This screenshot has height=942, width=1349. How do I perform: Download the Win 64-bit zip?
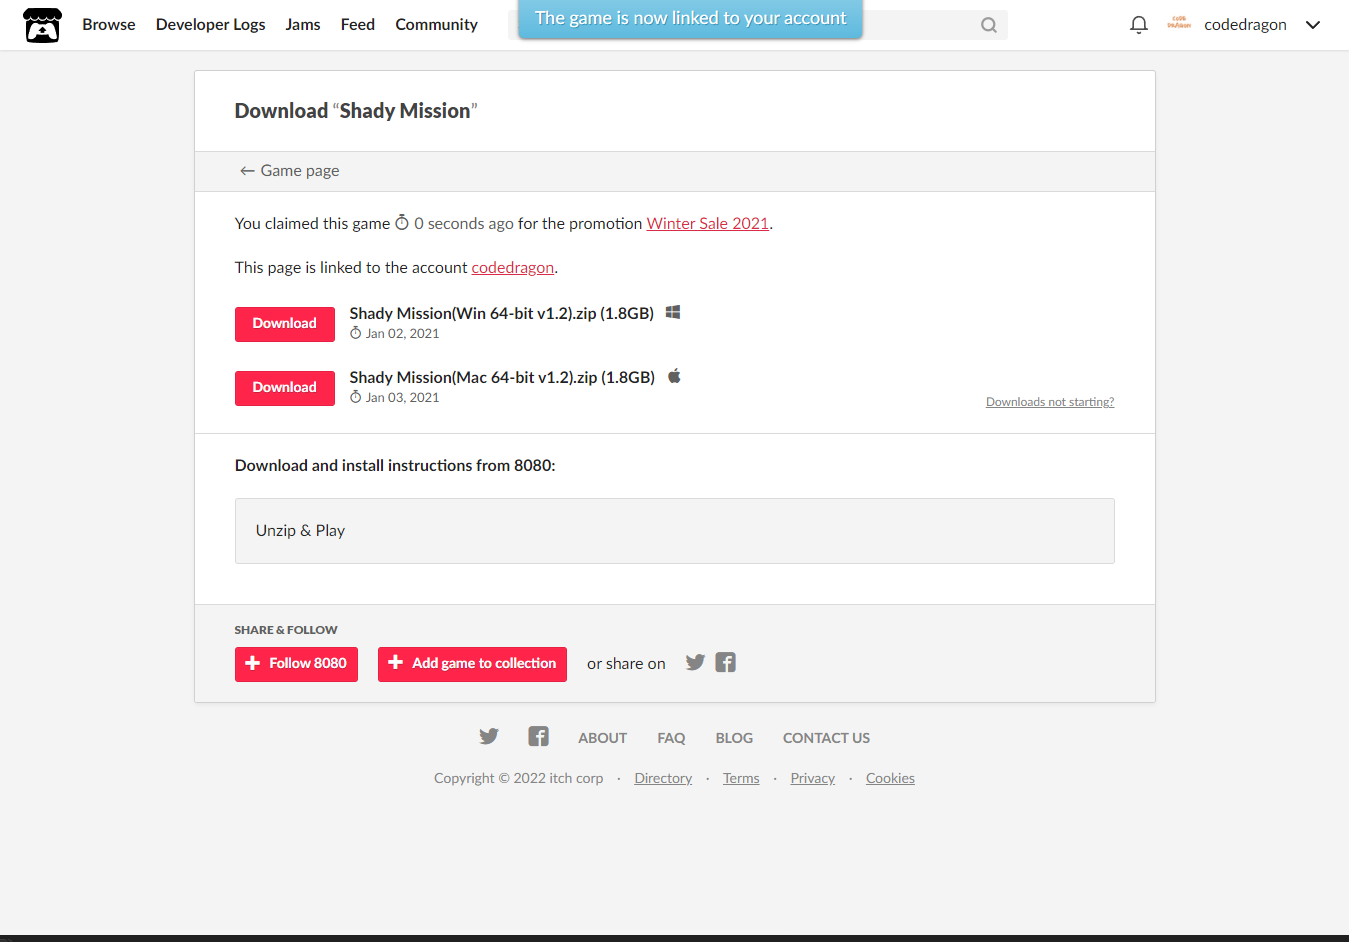285,324
